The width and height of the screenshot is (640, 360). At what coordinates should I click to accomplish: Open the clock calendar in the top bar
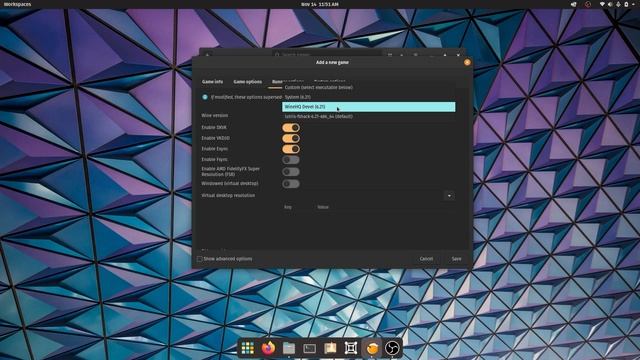point(320,4)
